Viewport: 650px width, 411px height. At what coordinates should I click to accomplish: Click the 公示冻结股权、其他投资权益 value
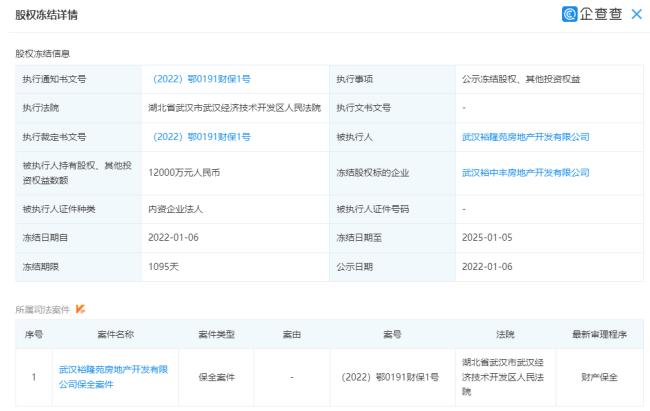[521, 79]
